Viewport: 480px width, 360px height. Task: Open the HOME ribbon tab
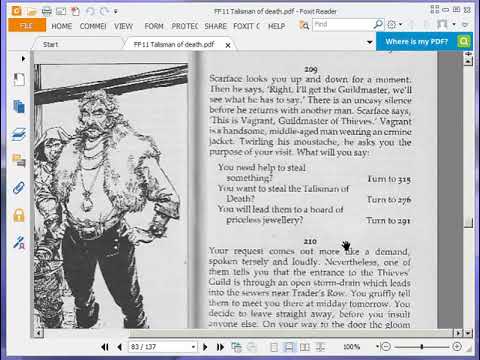click(x=62, y=26)
